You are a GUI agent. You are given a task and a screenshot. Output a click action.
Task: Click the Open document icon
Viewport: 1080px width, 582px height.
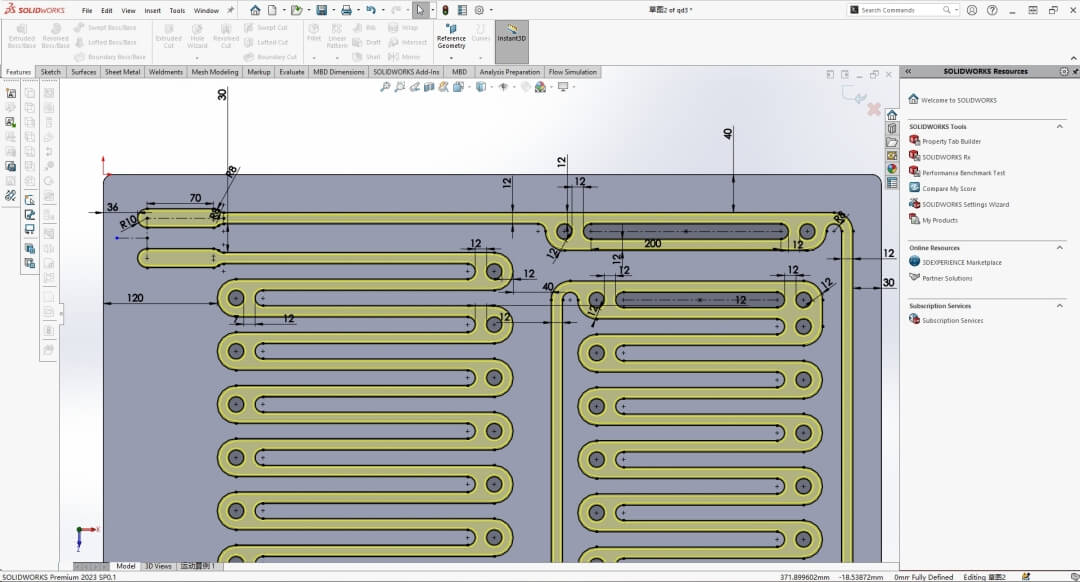[296, 10]
